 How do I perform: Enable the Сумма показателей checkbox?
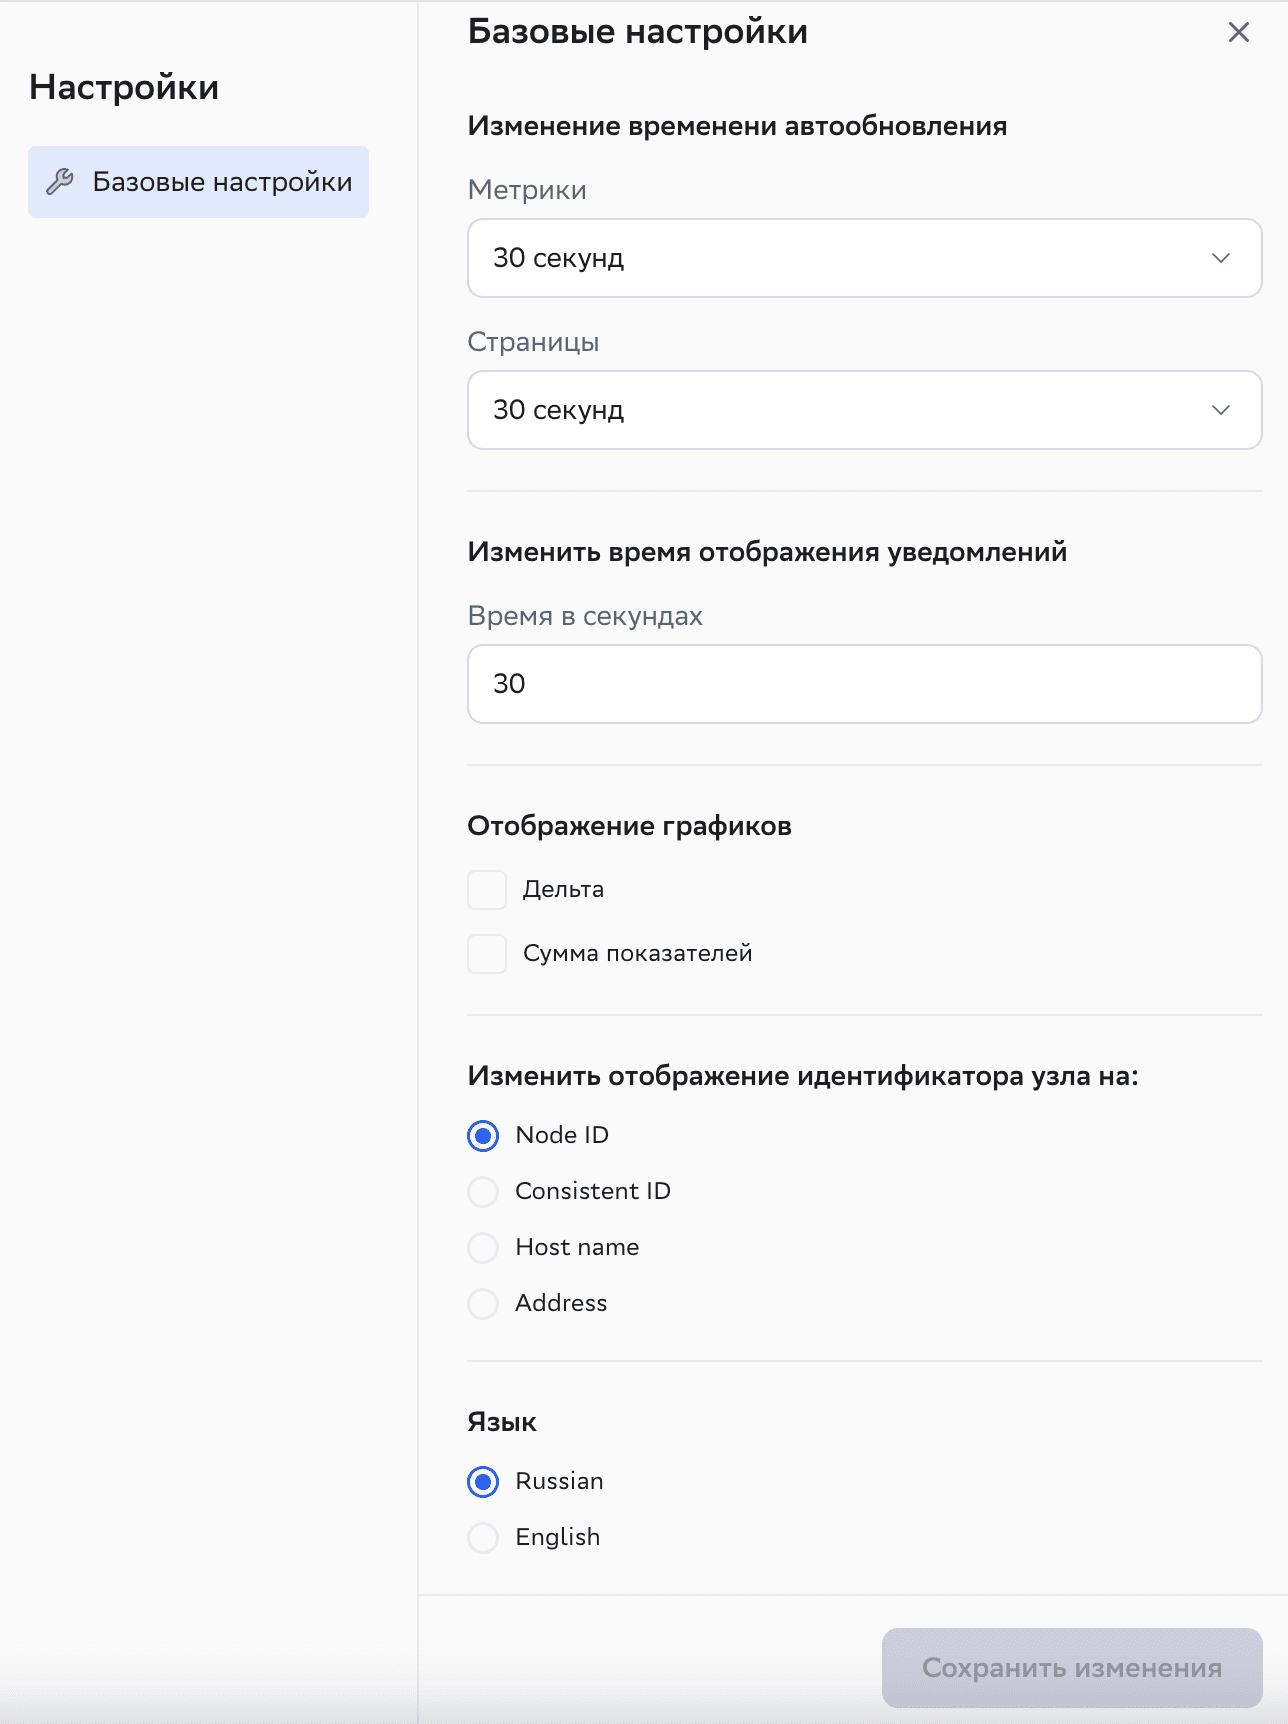[486, 954]
